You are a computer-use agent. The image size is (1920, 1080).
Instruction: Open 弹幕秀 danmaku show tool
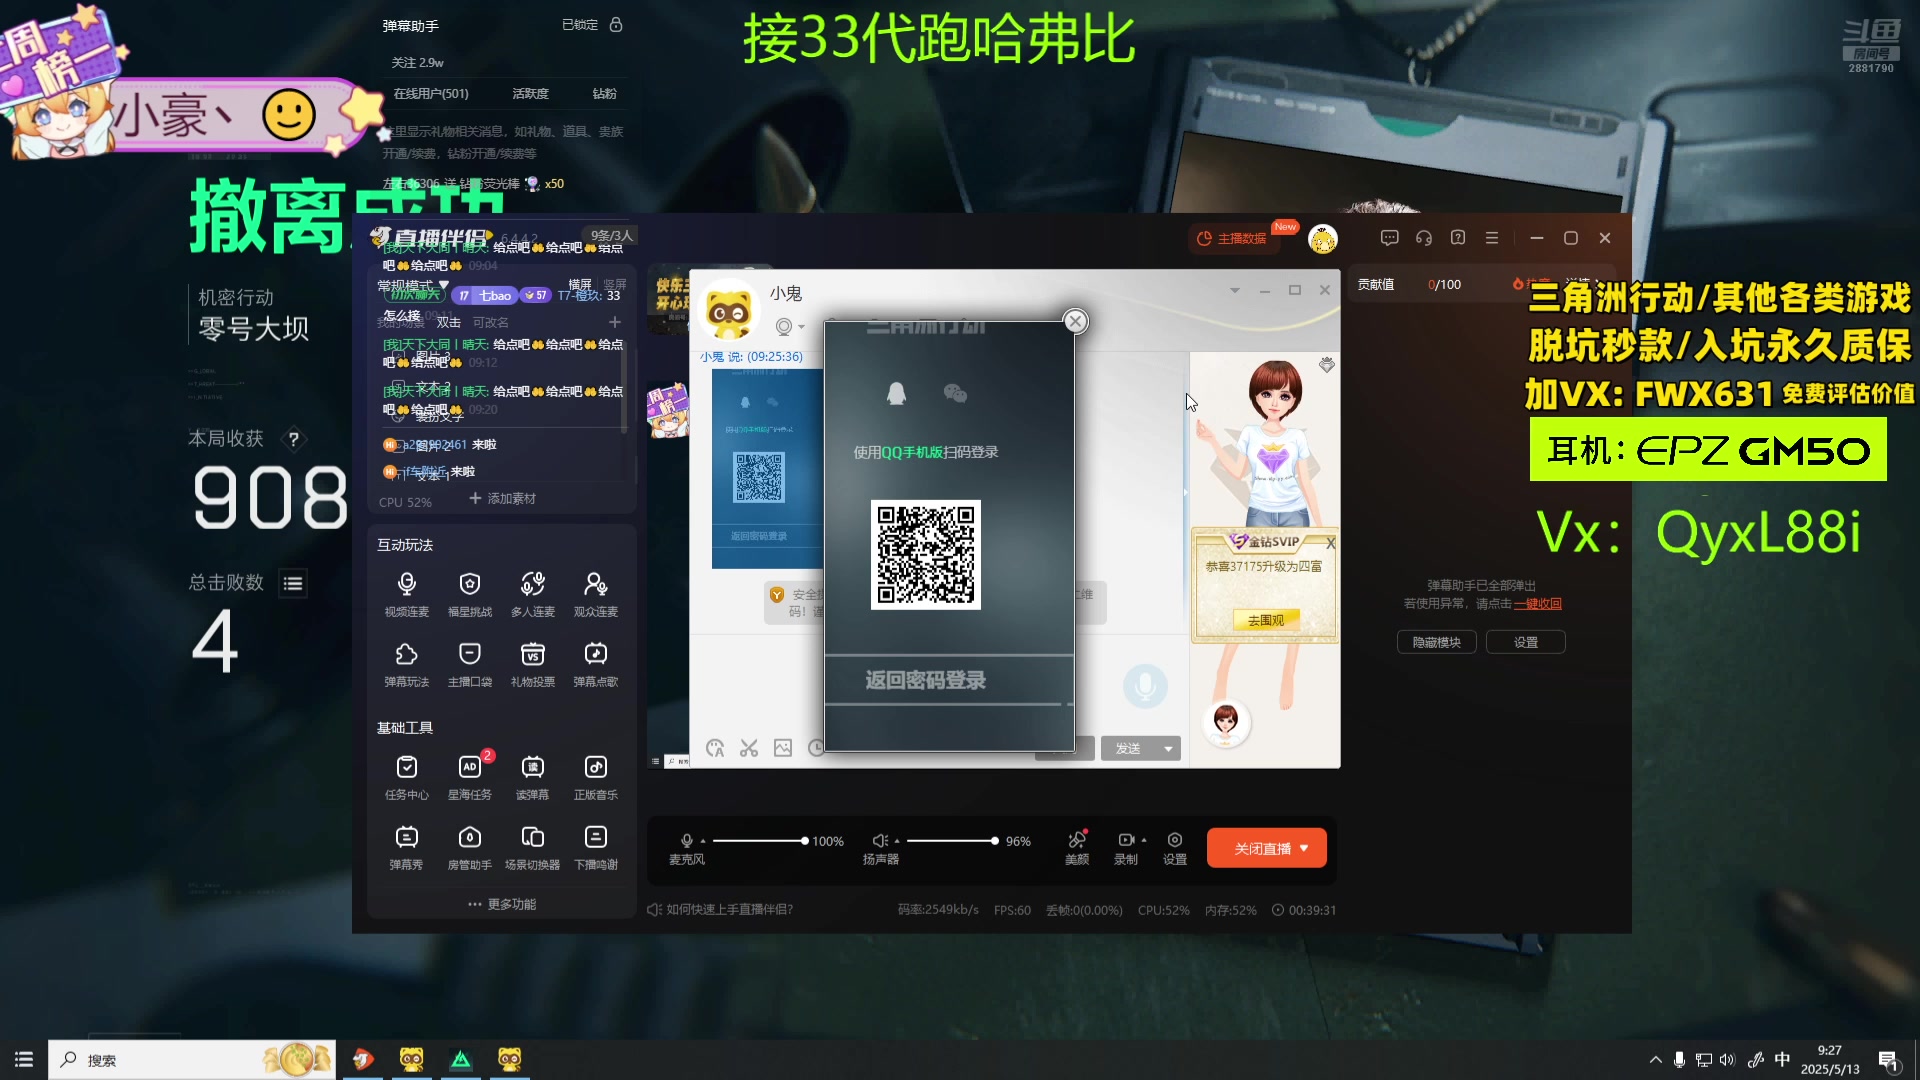(406, 847)
